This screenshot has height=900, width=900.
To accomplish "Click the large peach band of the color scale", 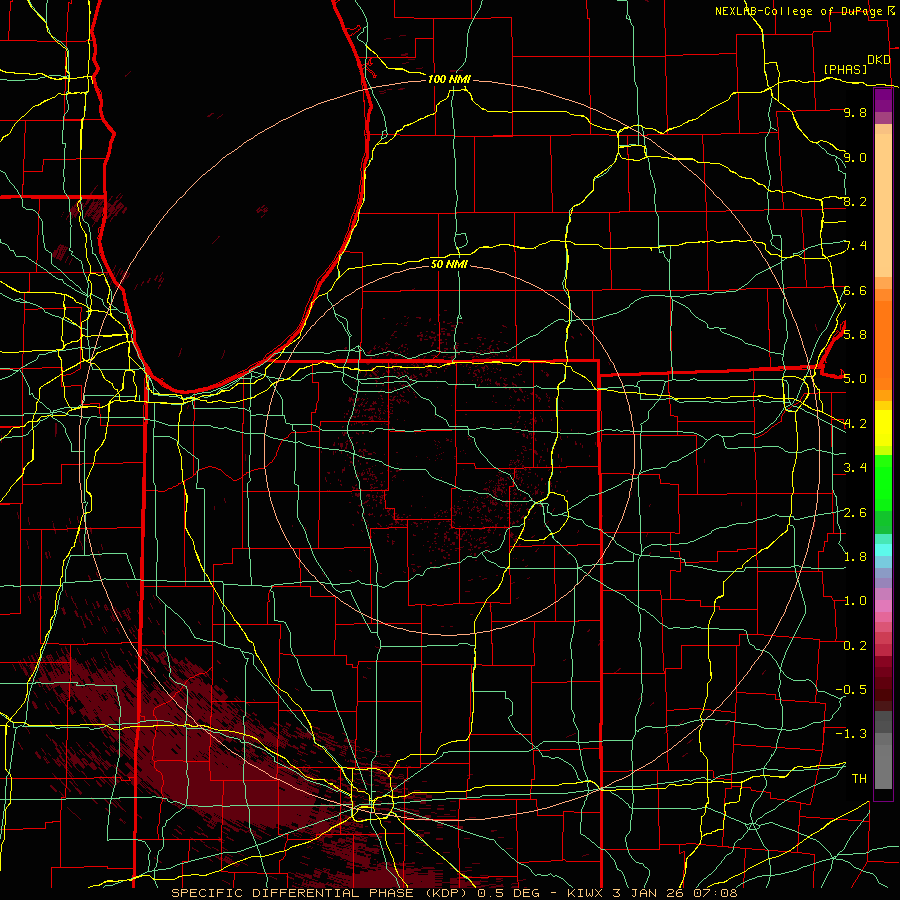I will [x=883, y=205].
